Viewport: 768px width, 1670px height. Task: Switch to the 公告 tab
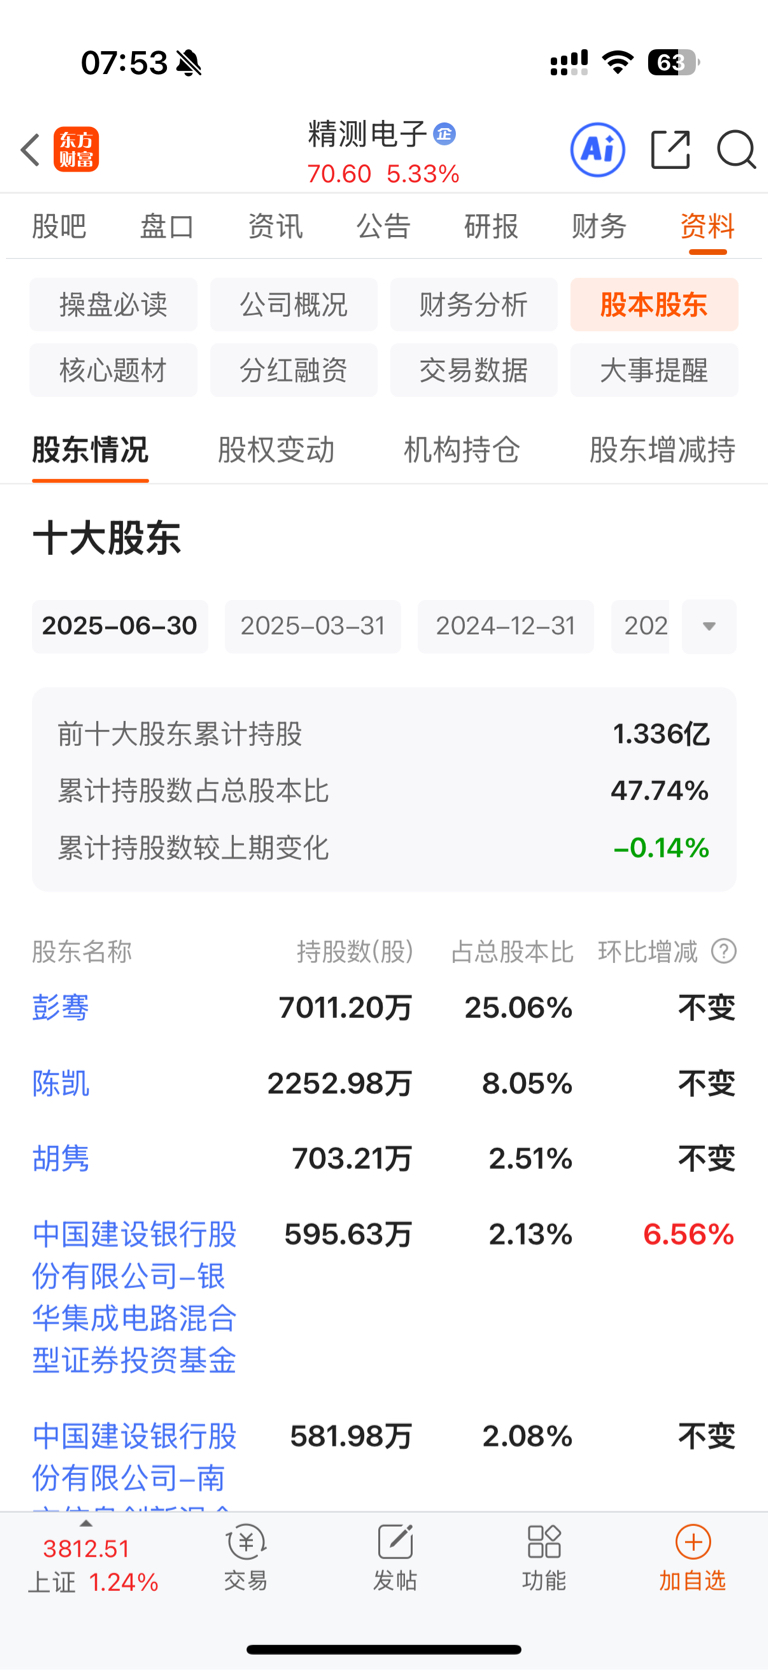pyautogui.click(x=383, y=226)
